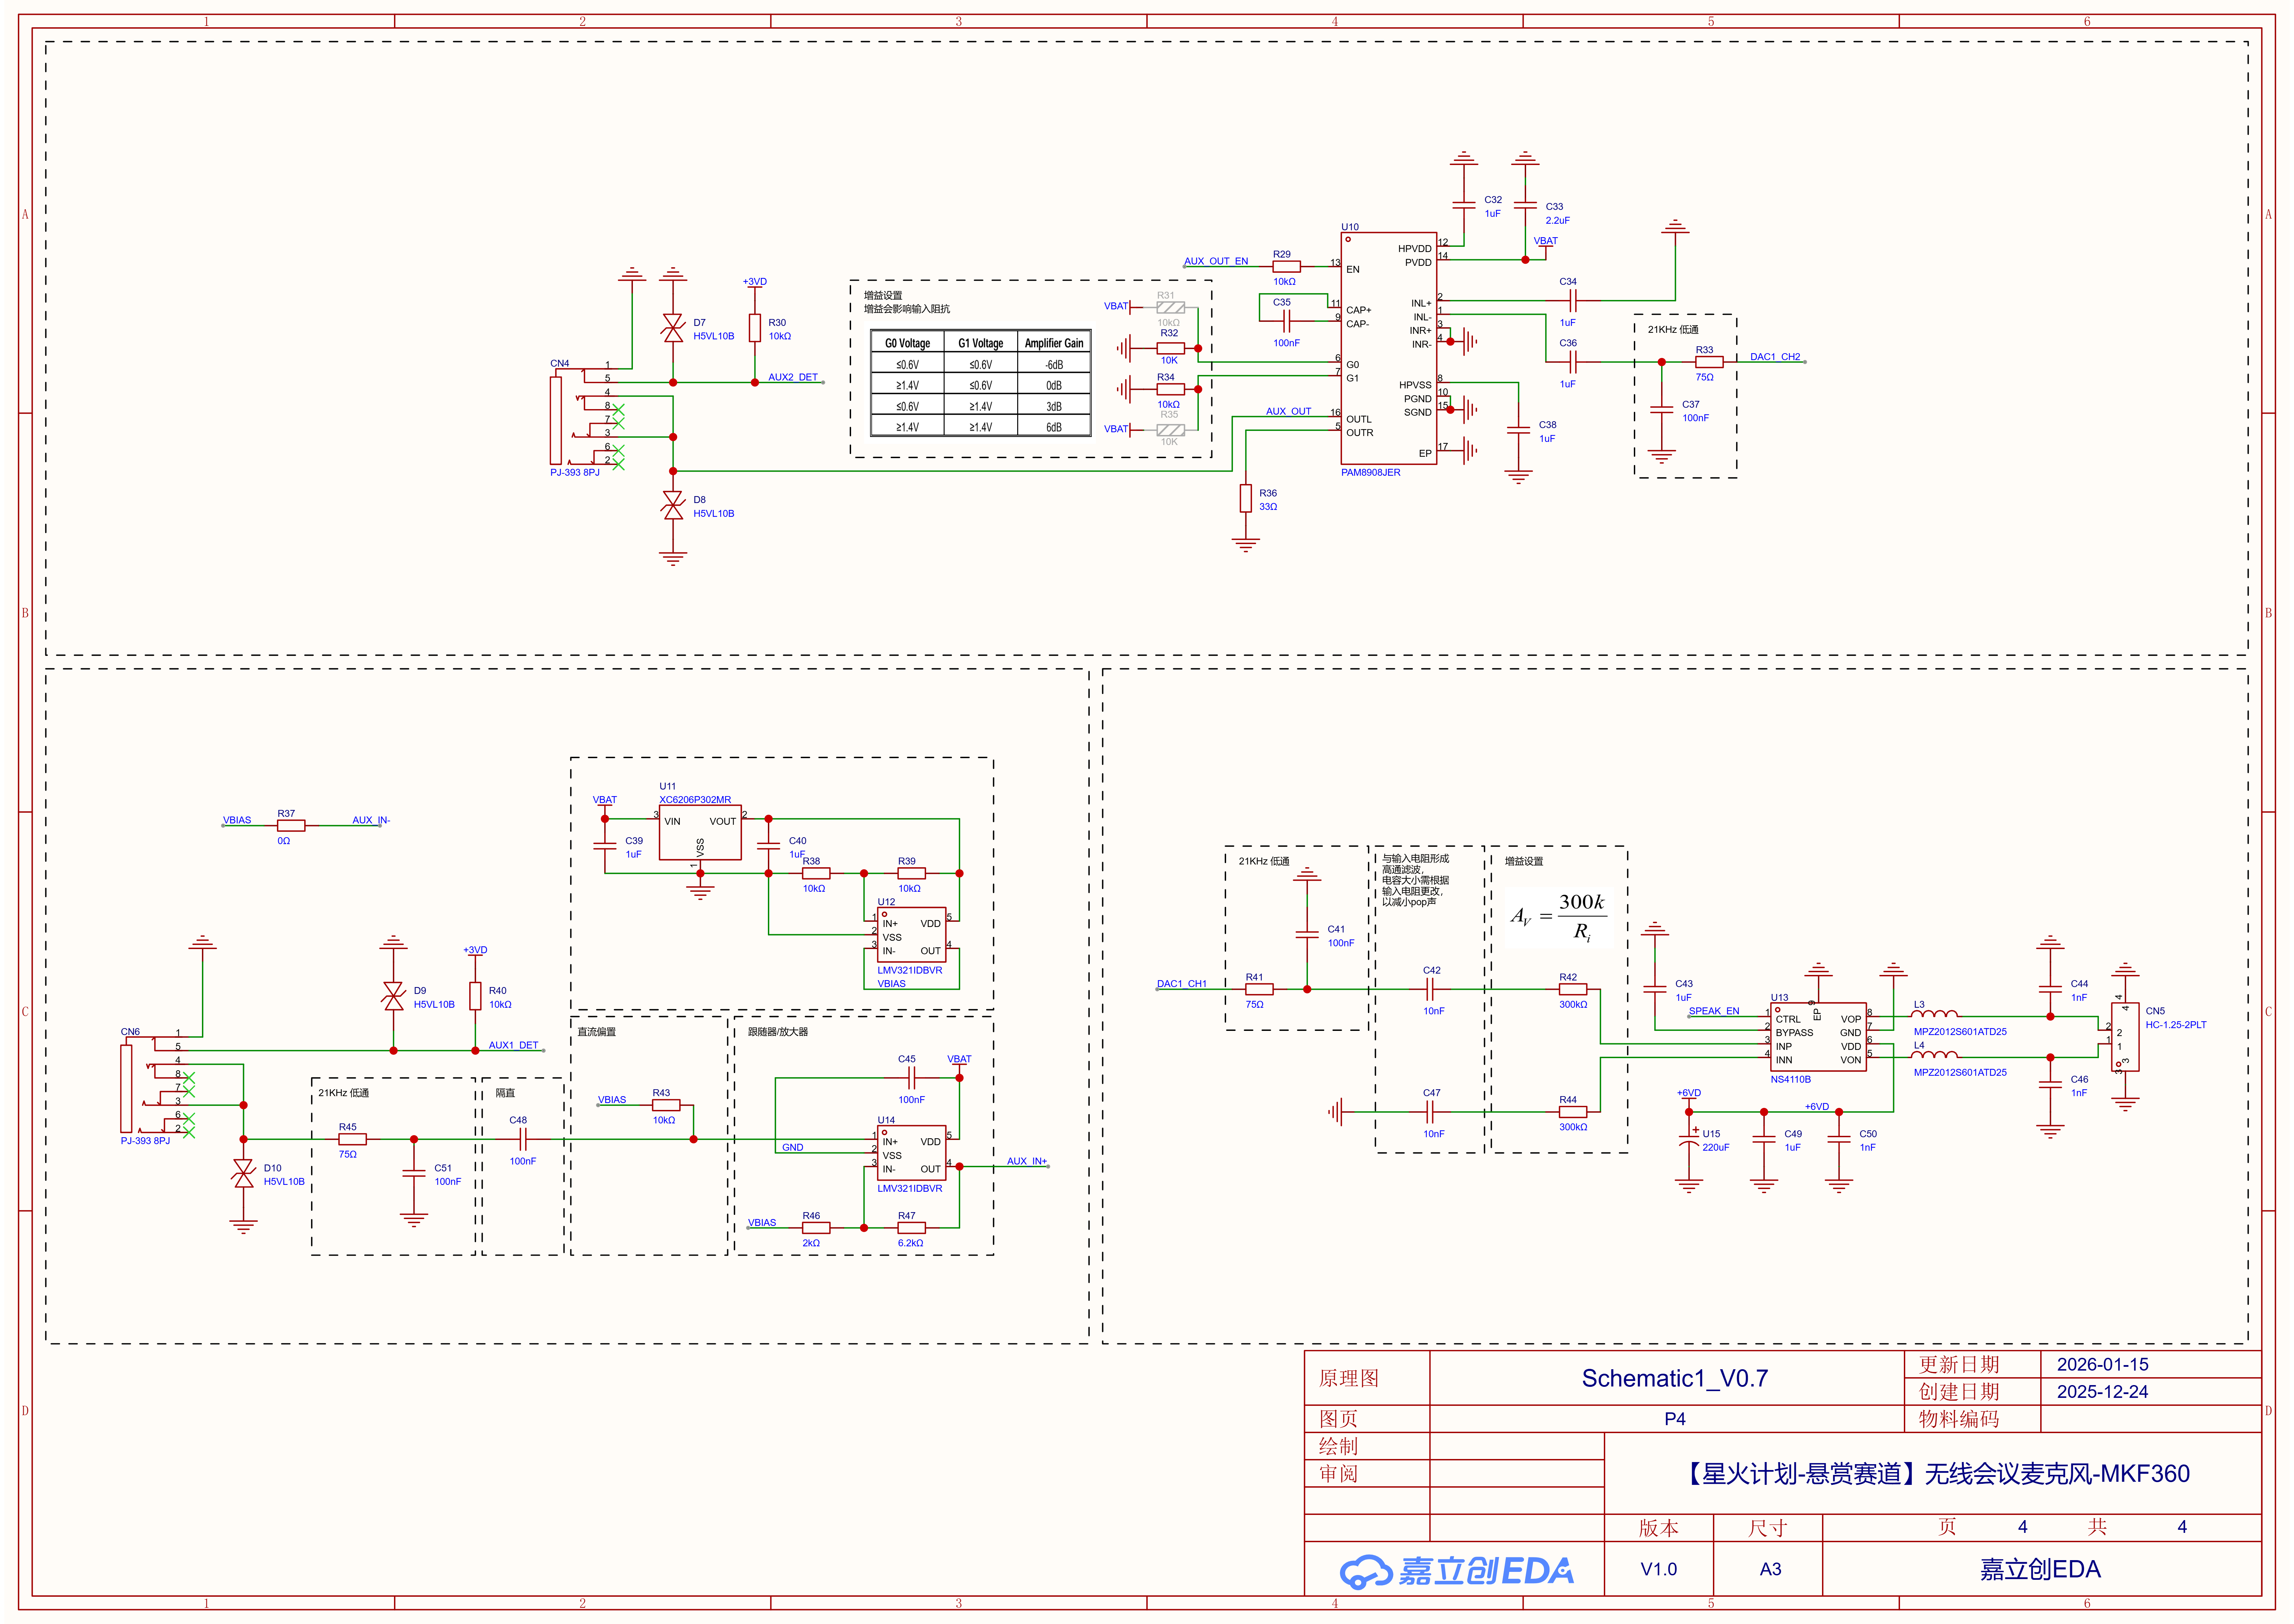Select the AUX2_DET net label
This screenshot has width=2294, height=1624.
(x=793, y=377)
